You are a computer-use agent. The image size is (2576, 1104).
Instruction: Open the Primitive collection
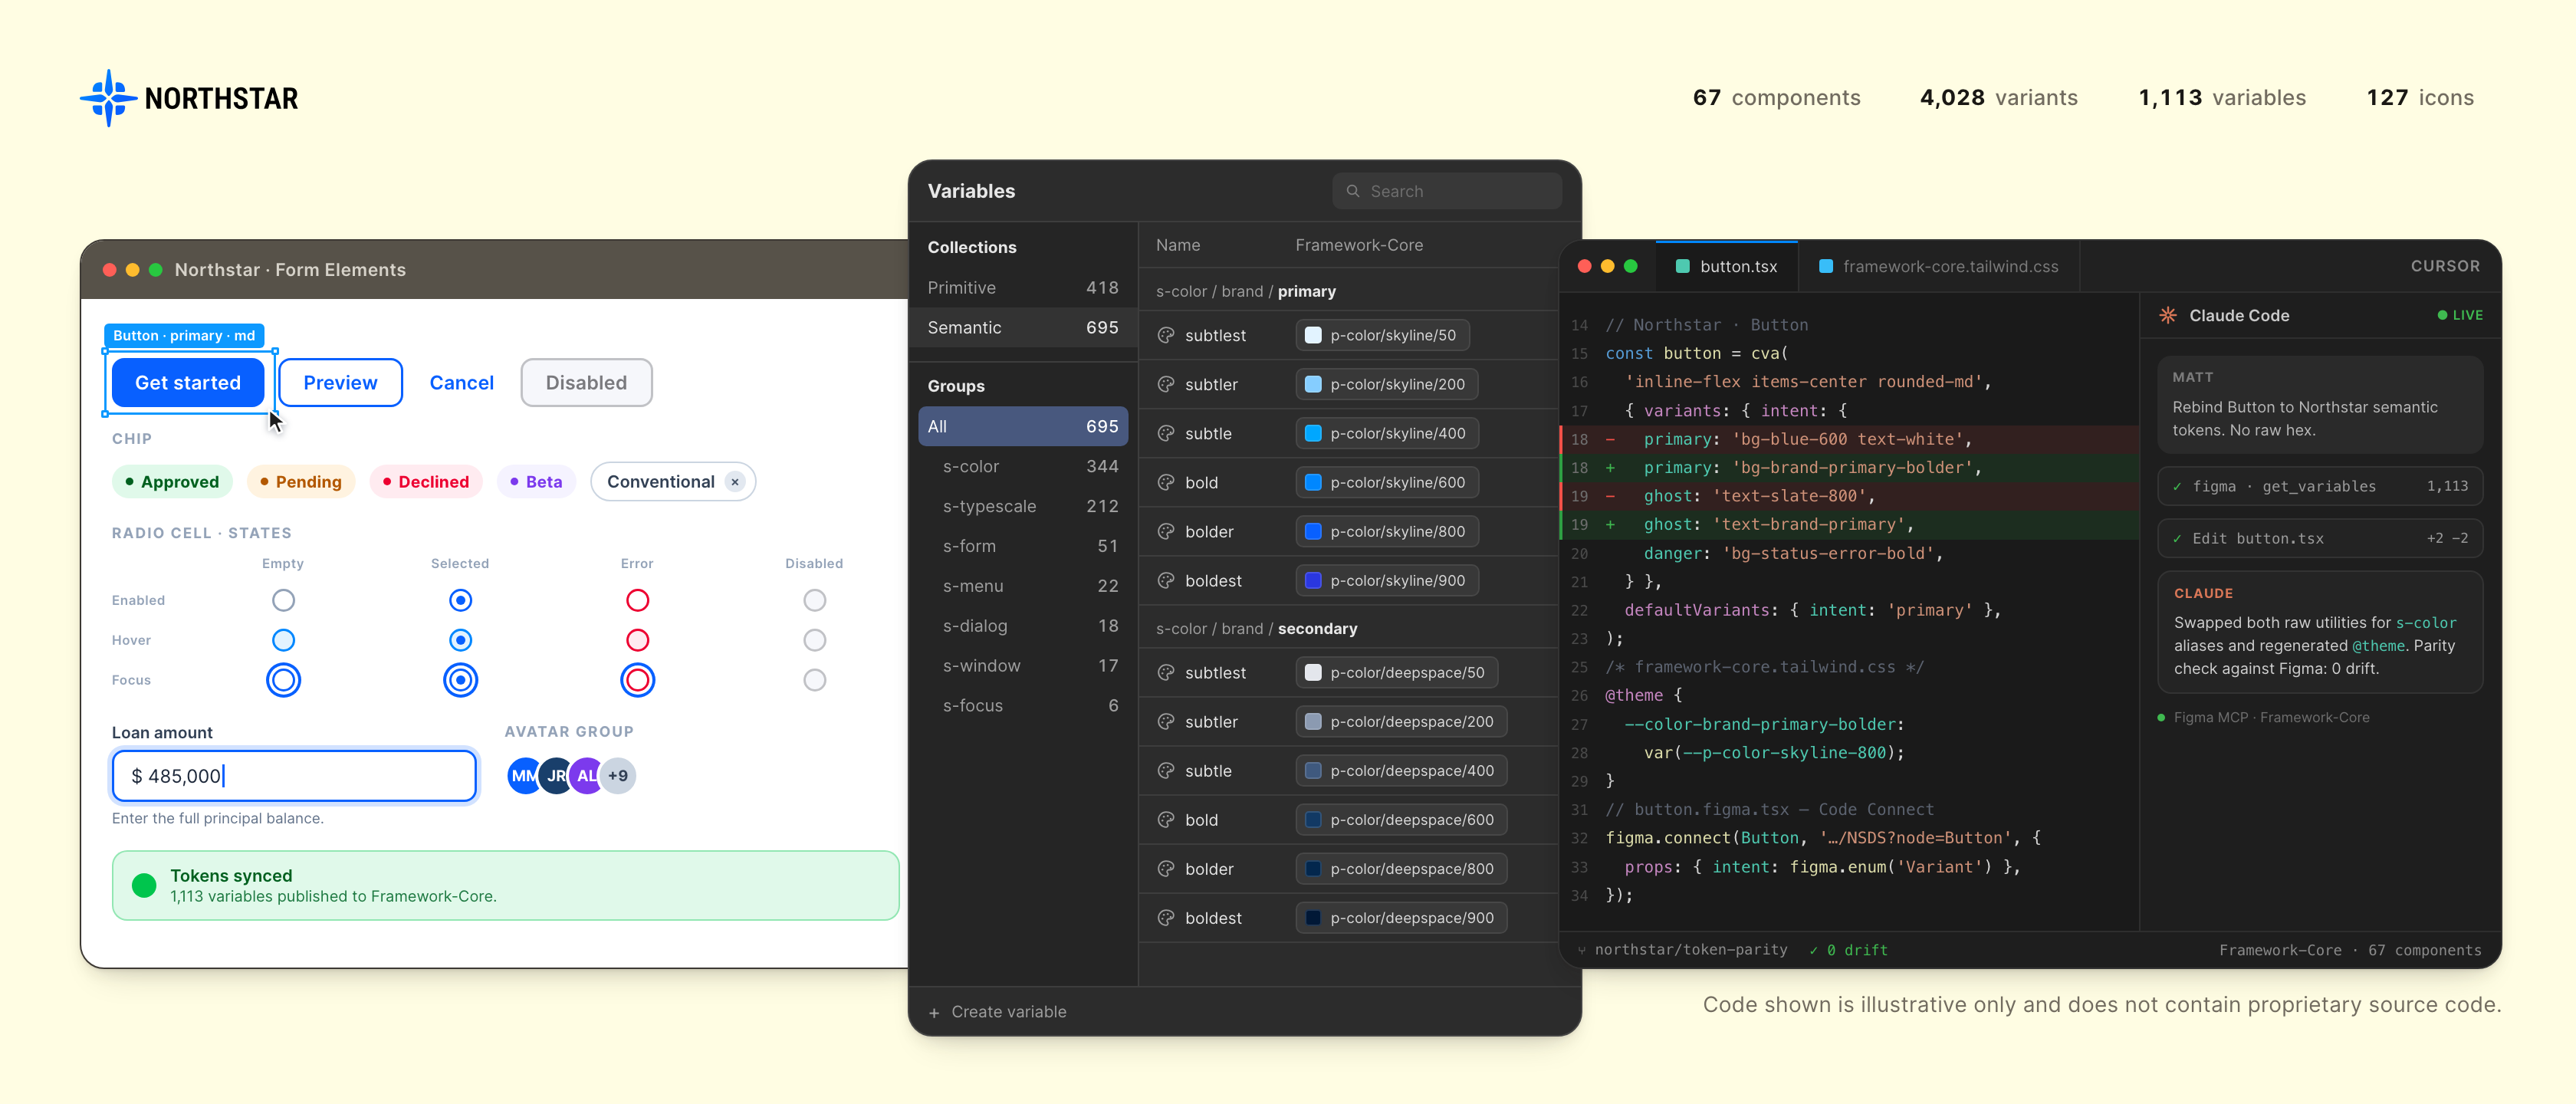pyautogui.click(x=1023, y=287)
